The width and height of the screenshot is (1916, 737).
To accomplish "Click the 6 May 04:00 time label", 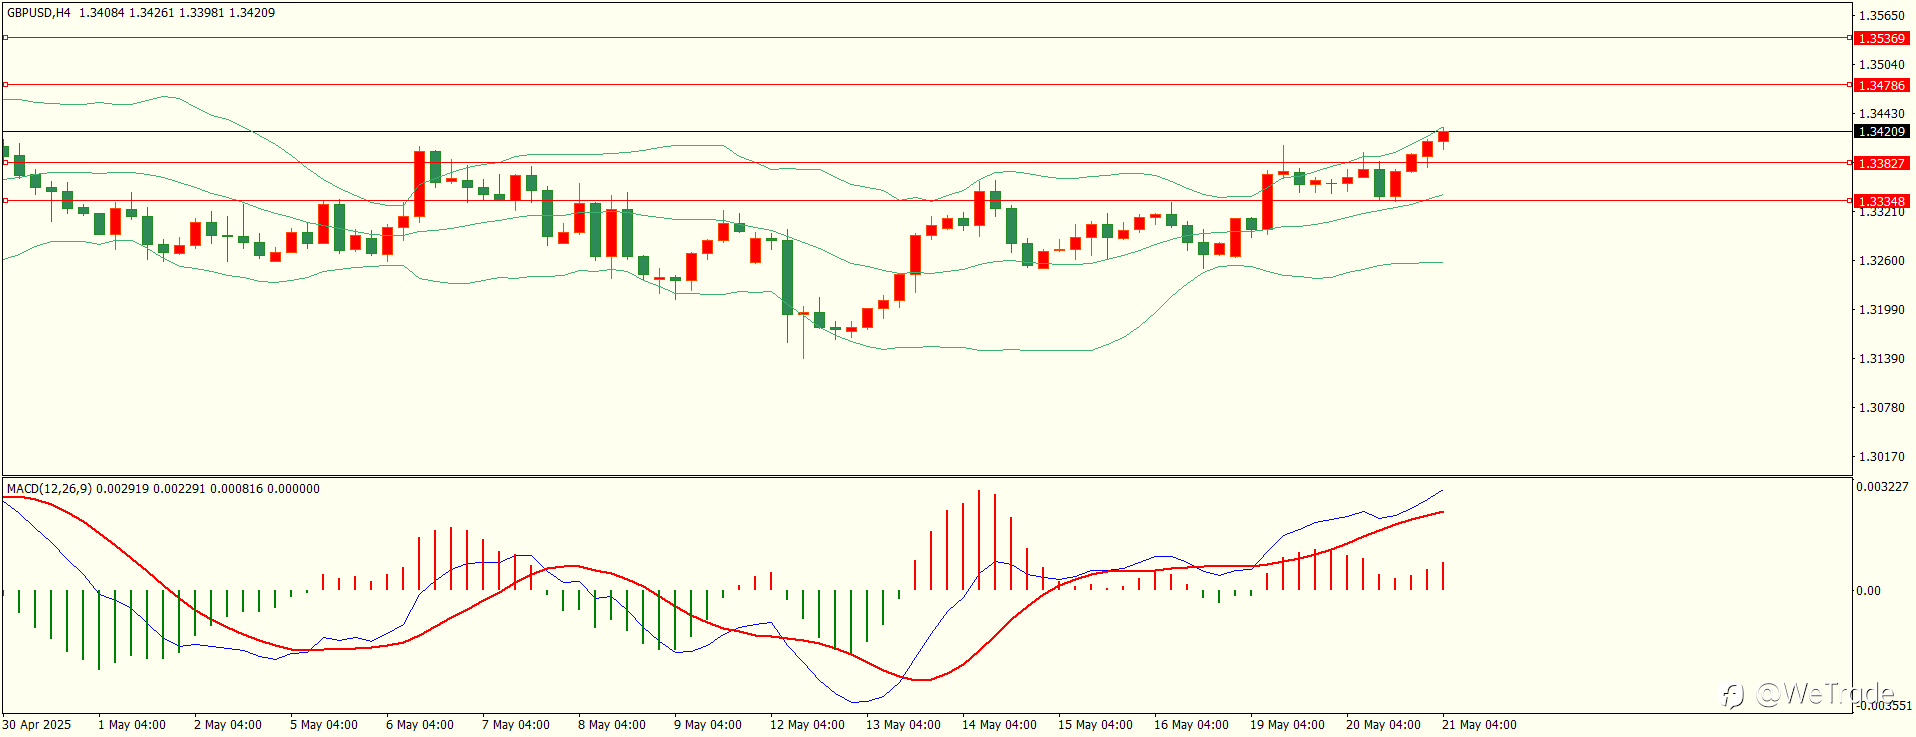I will coord(420,725).
